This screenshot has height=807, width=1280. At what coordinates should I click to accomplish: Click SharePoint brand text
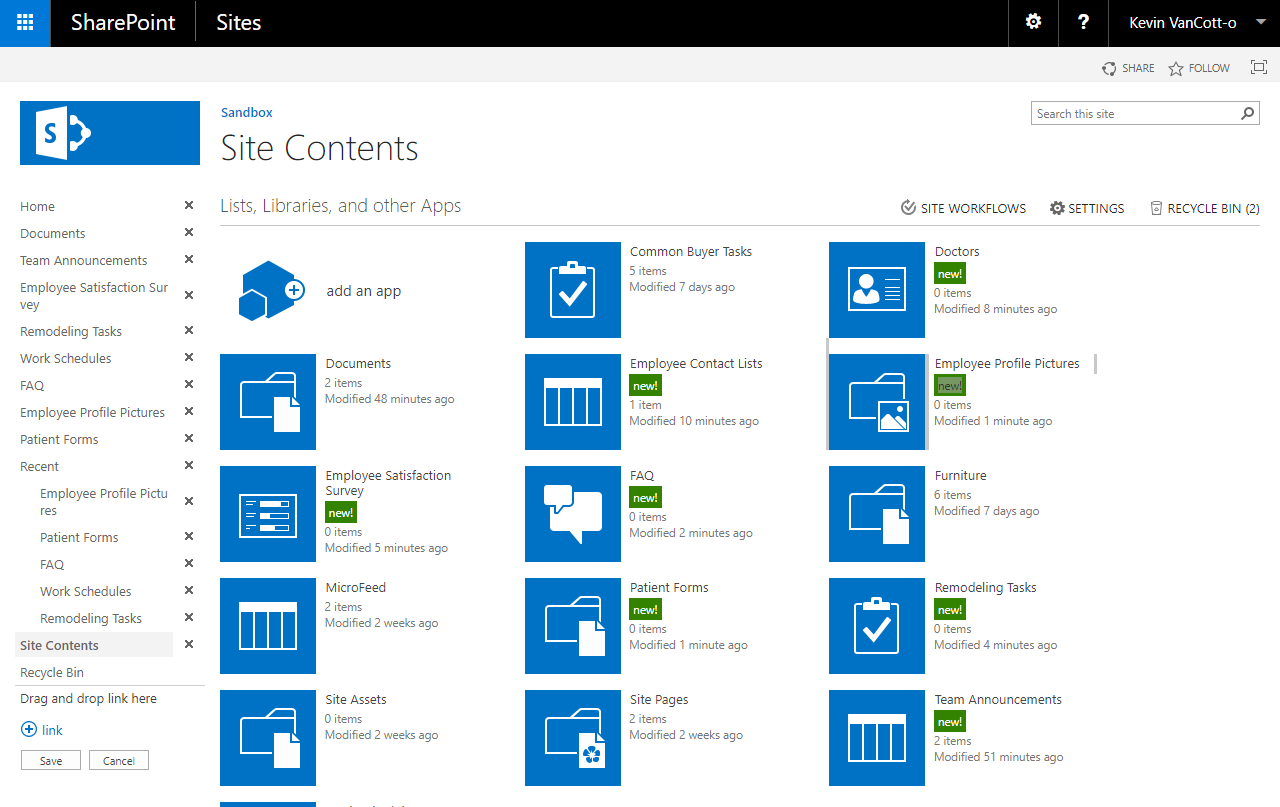tap(123, 23)
